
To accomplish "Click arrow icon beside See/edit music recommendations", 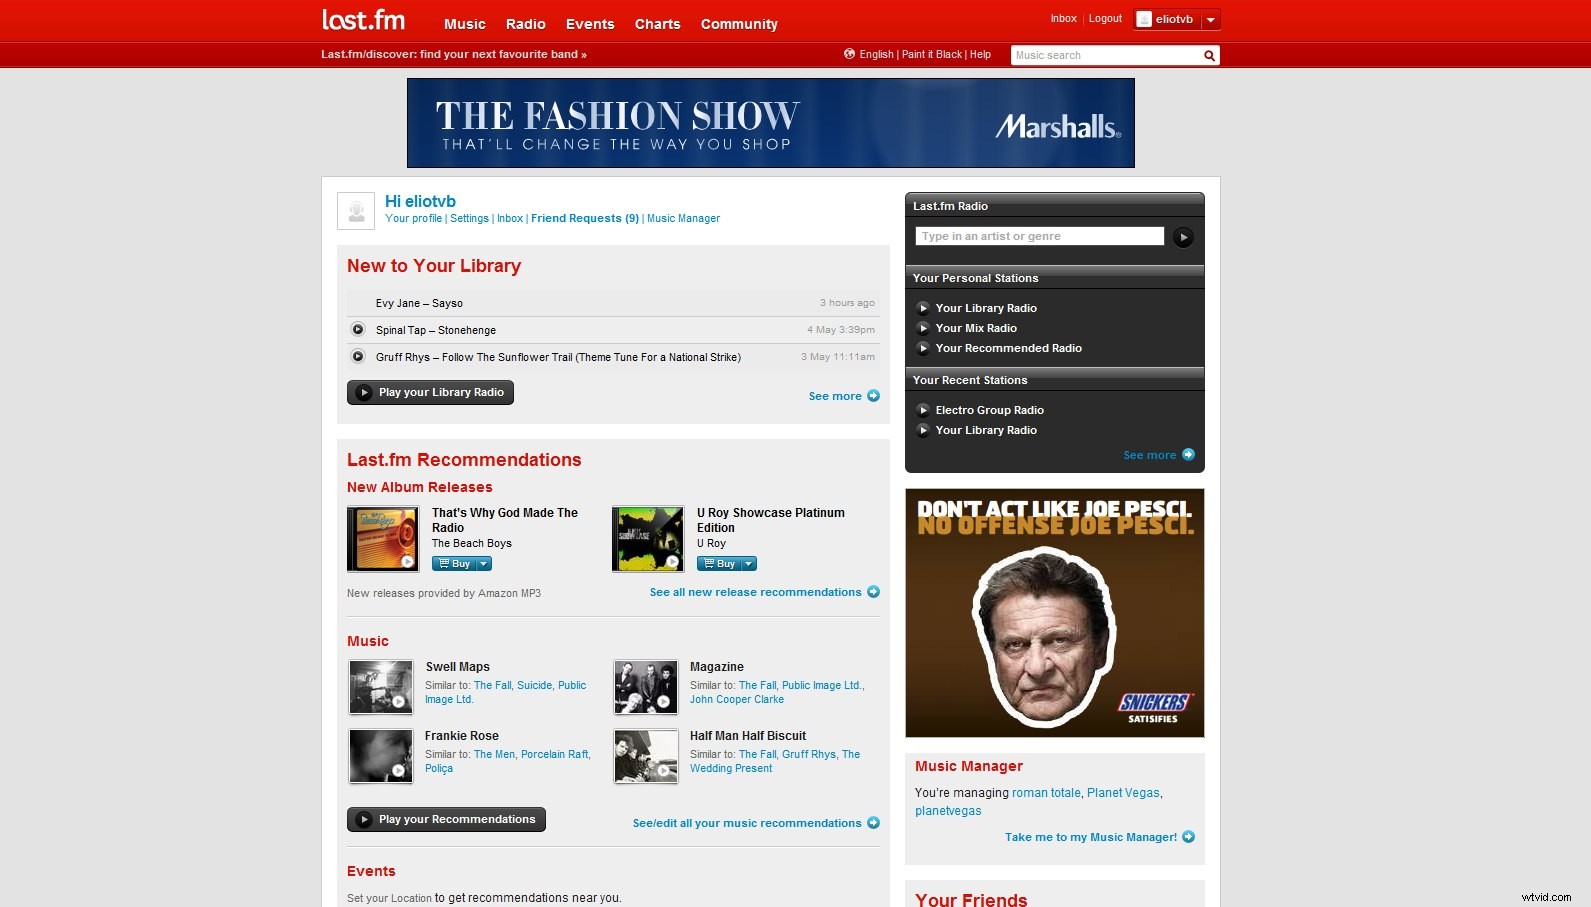I will click(873, 823).
